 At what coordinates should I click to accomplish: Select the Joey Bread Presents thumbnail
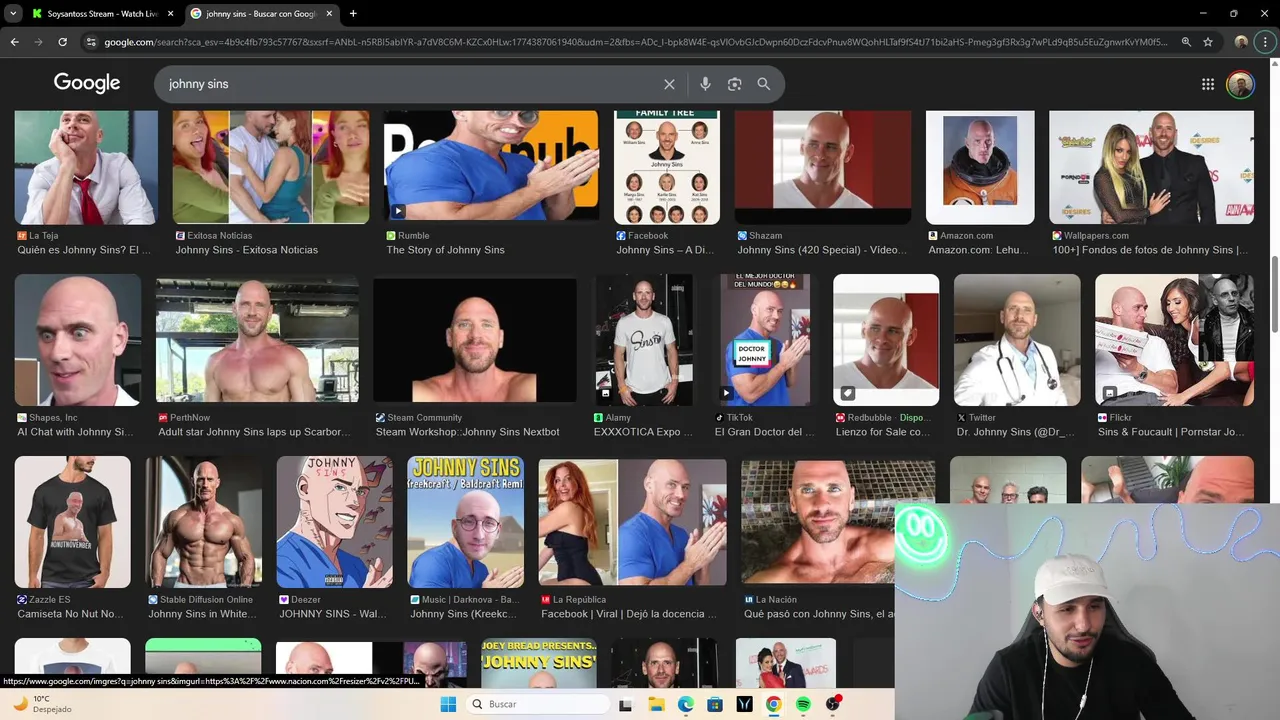[539, 664]
